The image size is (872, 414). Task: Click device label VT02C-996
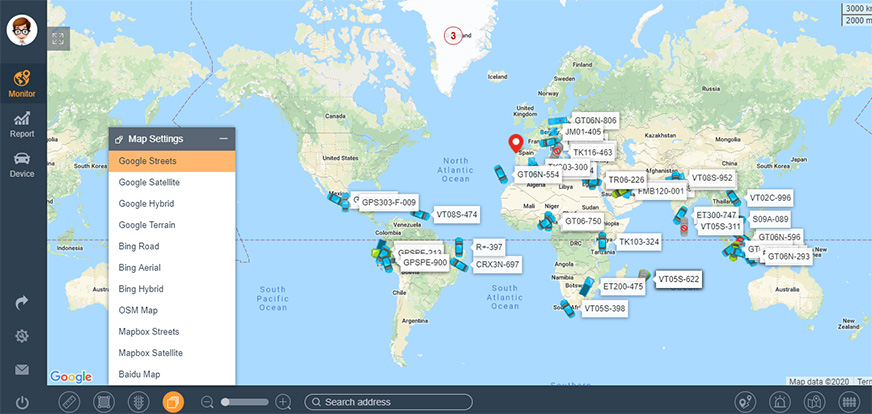tap(770, 198)
